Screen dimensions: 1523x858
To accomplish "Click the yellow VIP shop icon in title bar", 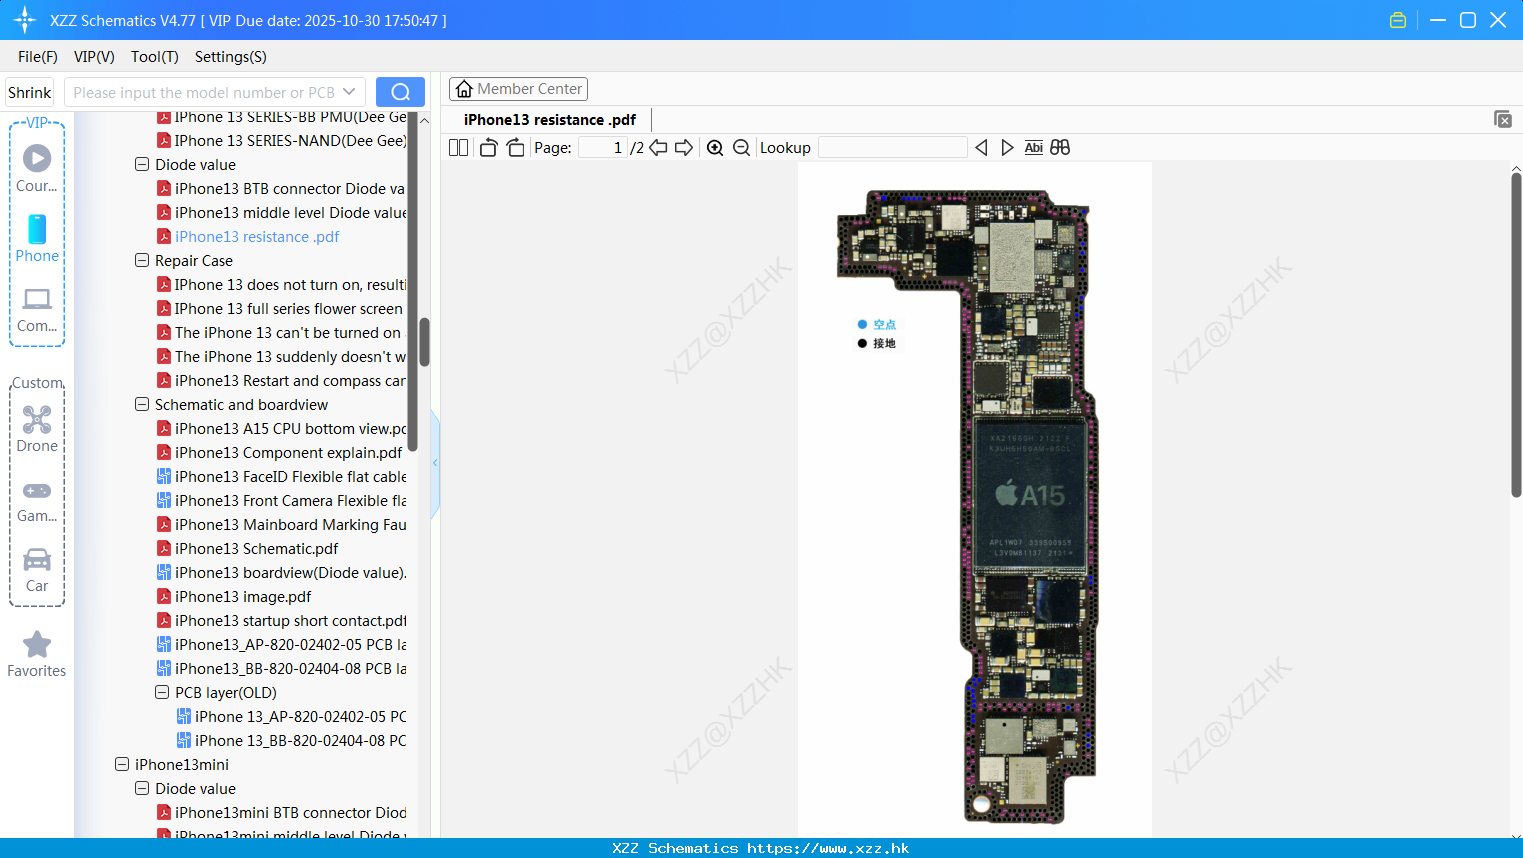I will click(1398, 20).
